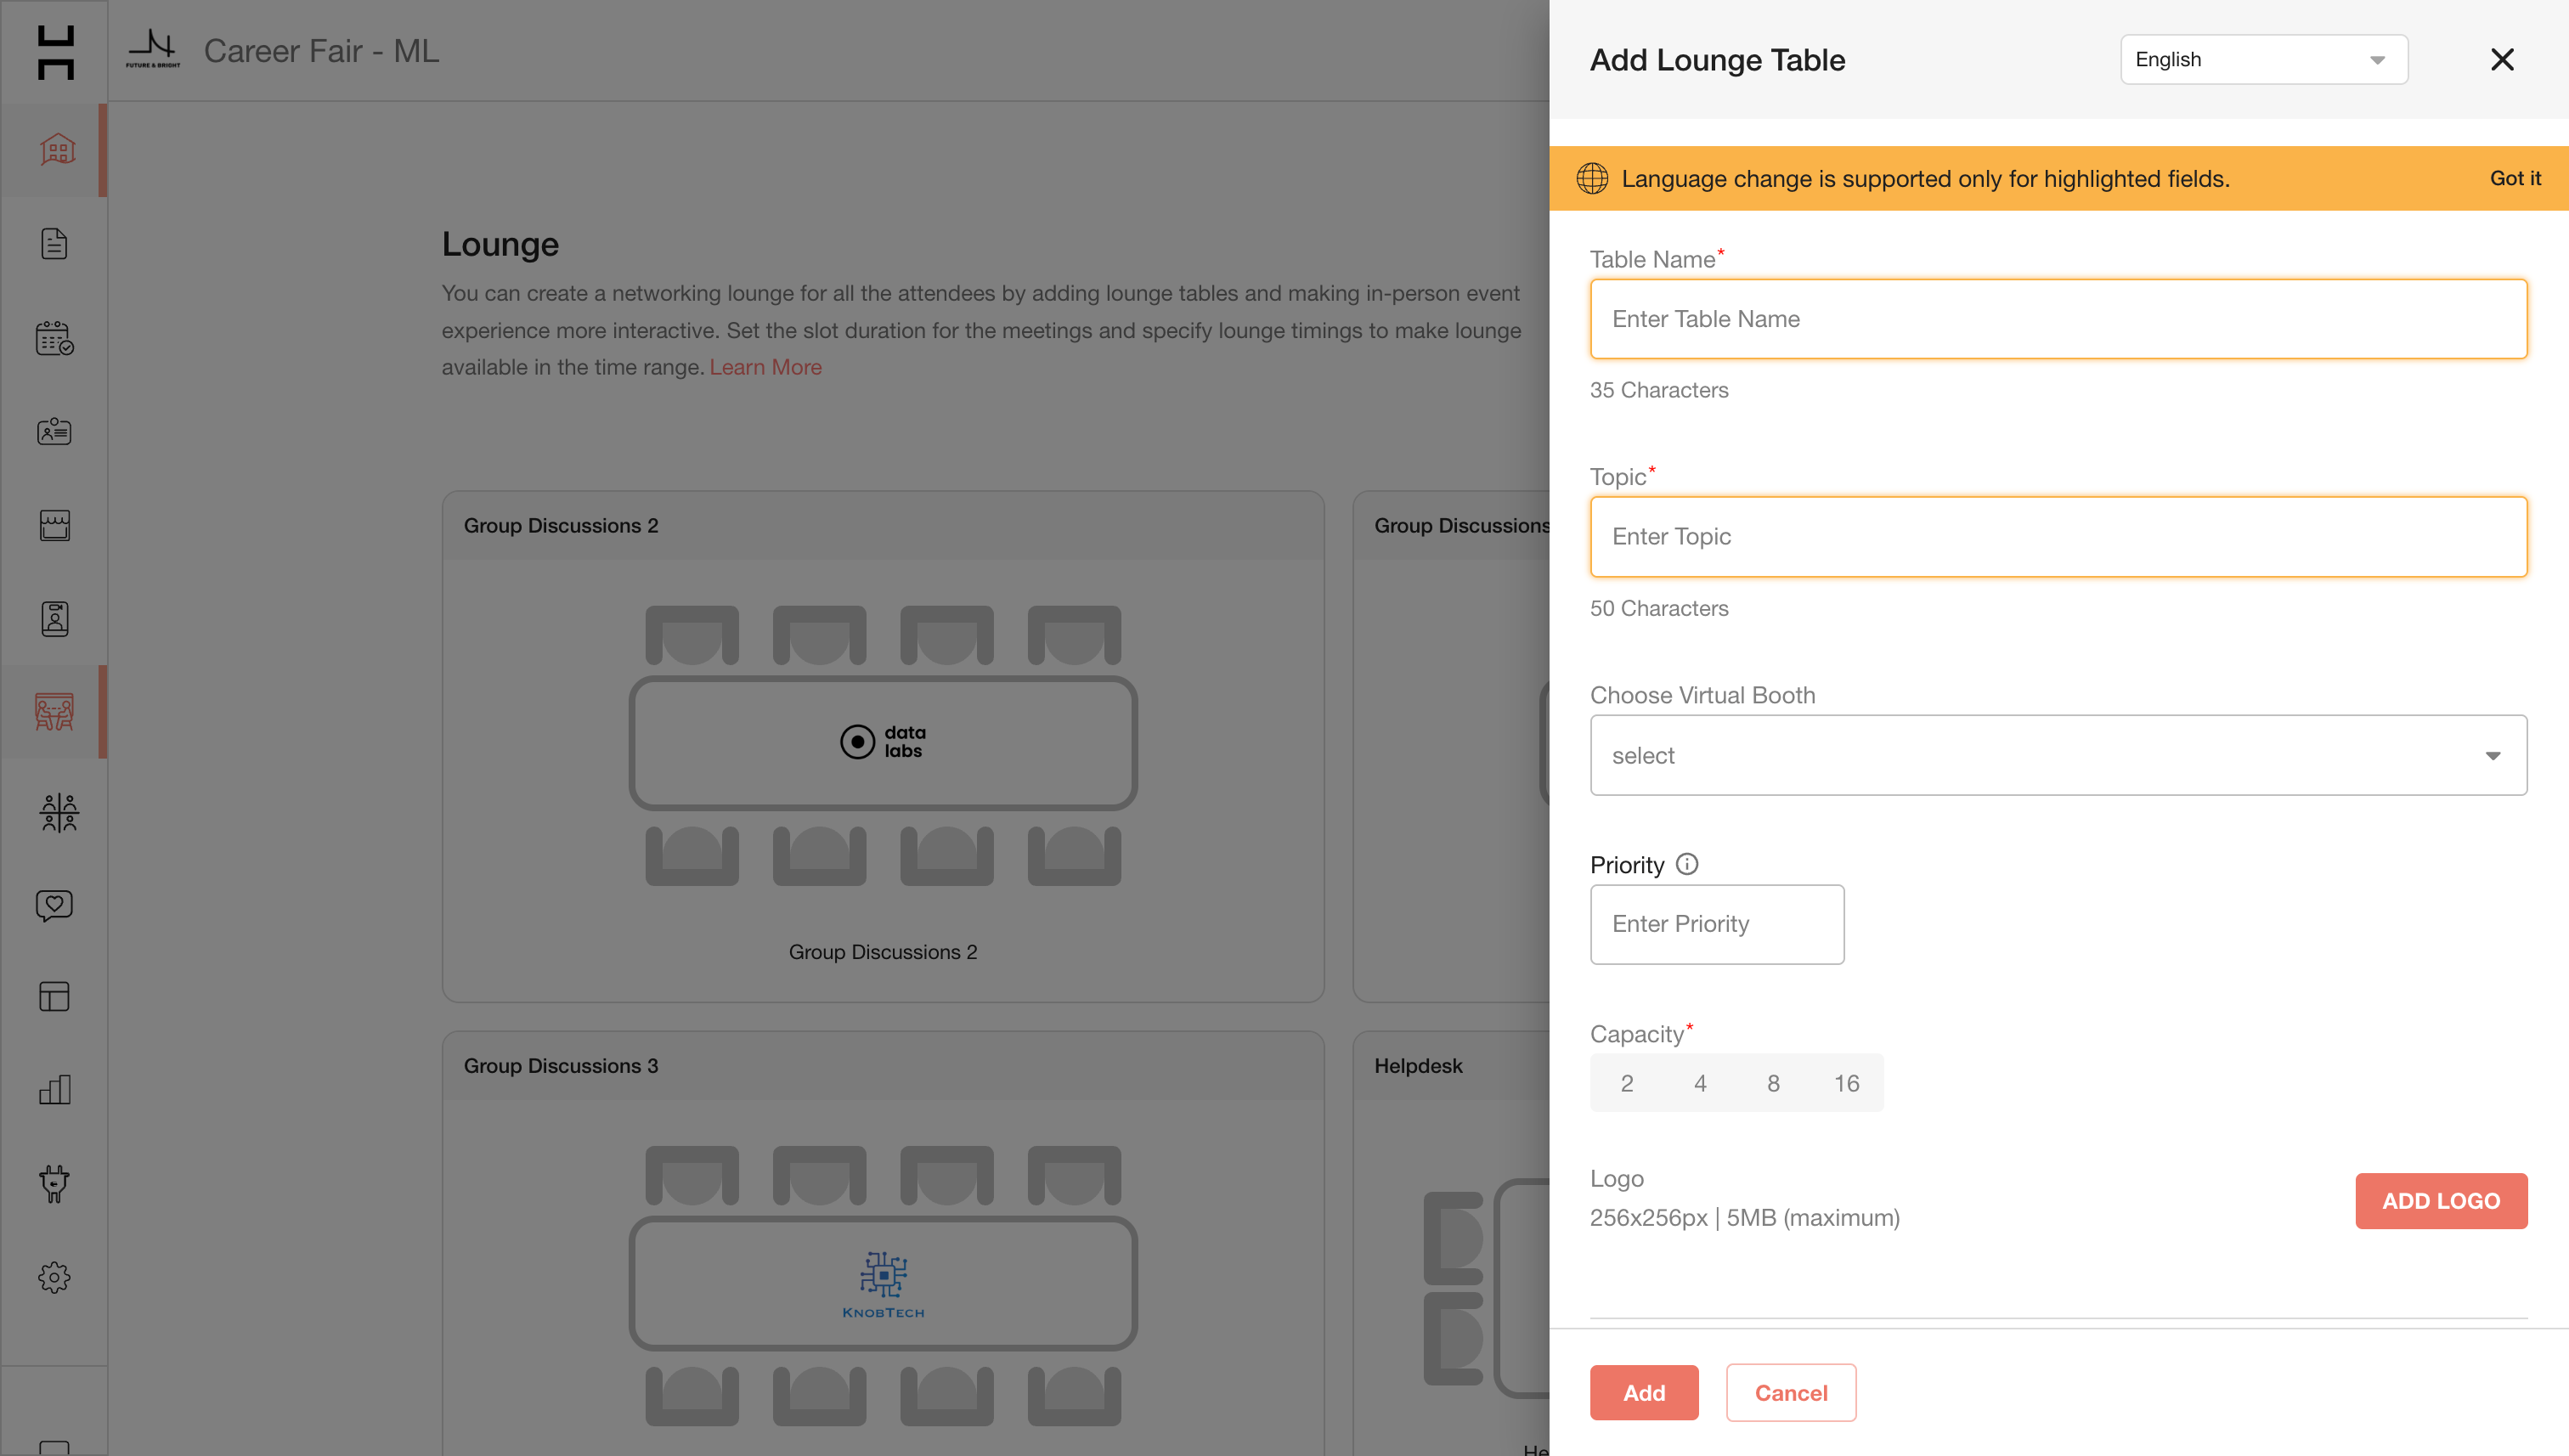2569x1456 pixels.
Task: Close the Add Lounge Table panel
Action: (2502, 59)
